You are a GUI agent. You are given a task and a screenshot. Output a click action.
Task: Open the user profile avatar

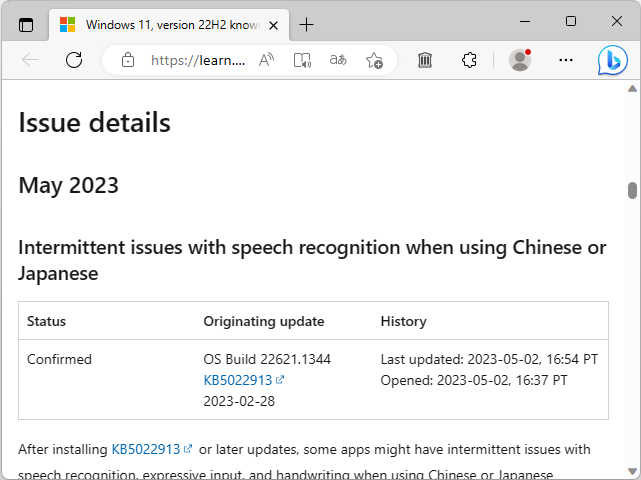(x=520, y=60)
